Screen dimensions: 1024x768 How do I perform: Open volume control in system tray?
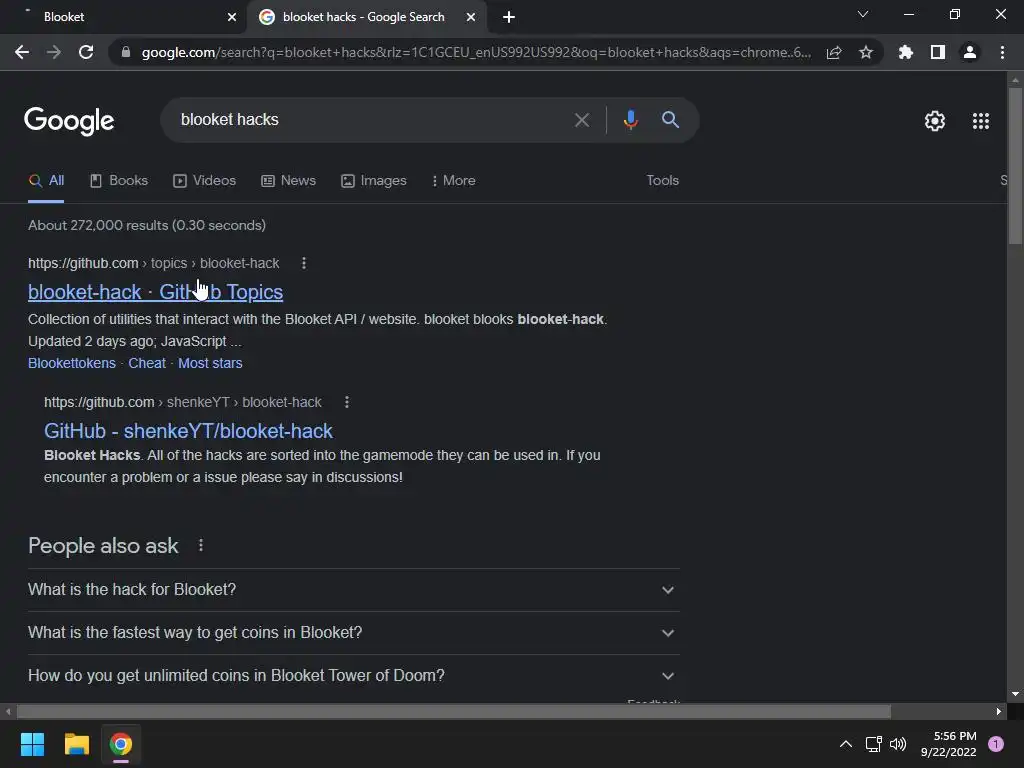coord(898,744)
